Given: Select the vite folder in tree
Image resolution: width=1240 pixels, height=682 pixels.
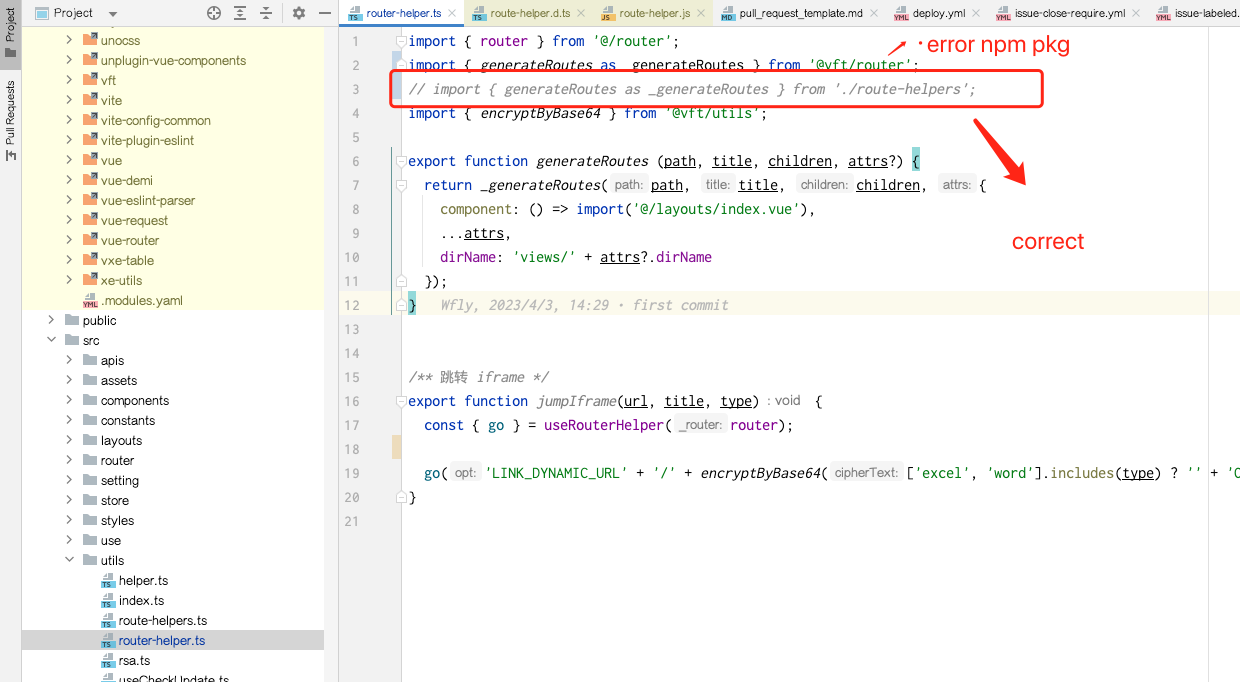Looking at the screenshot, I should [x=111, y=100].
